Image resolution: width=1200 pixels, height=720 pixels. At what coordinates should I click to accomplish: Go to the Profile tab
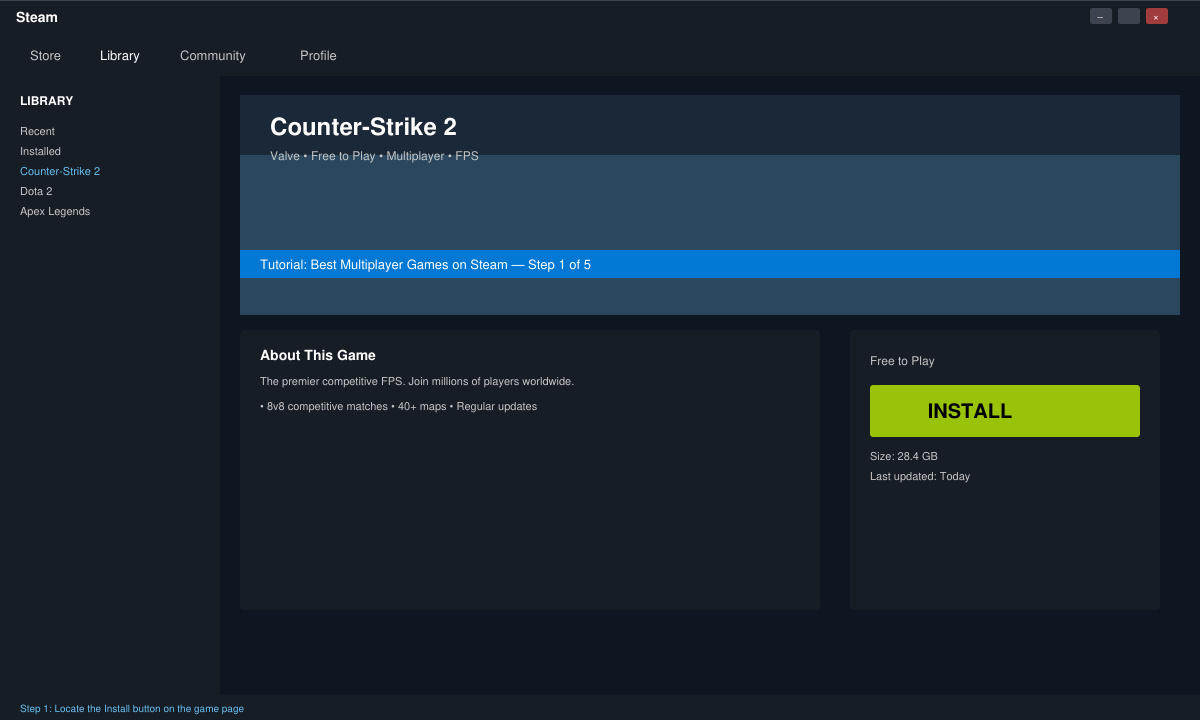click(x=318, y=56)
